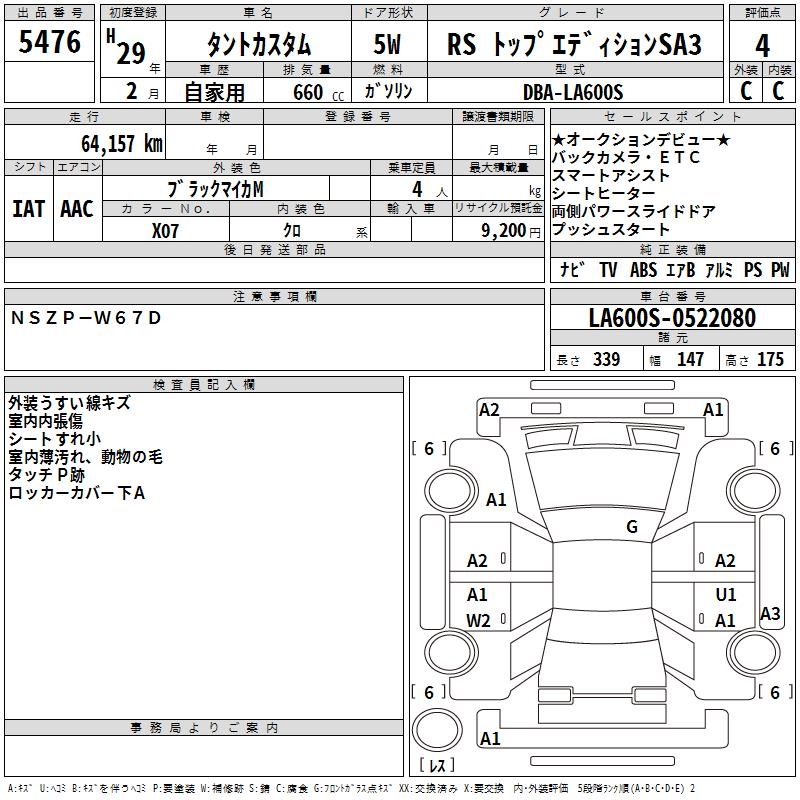Viewport: 800px width, 800px height.
Task: Select the color code X07
Action: 166,229
